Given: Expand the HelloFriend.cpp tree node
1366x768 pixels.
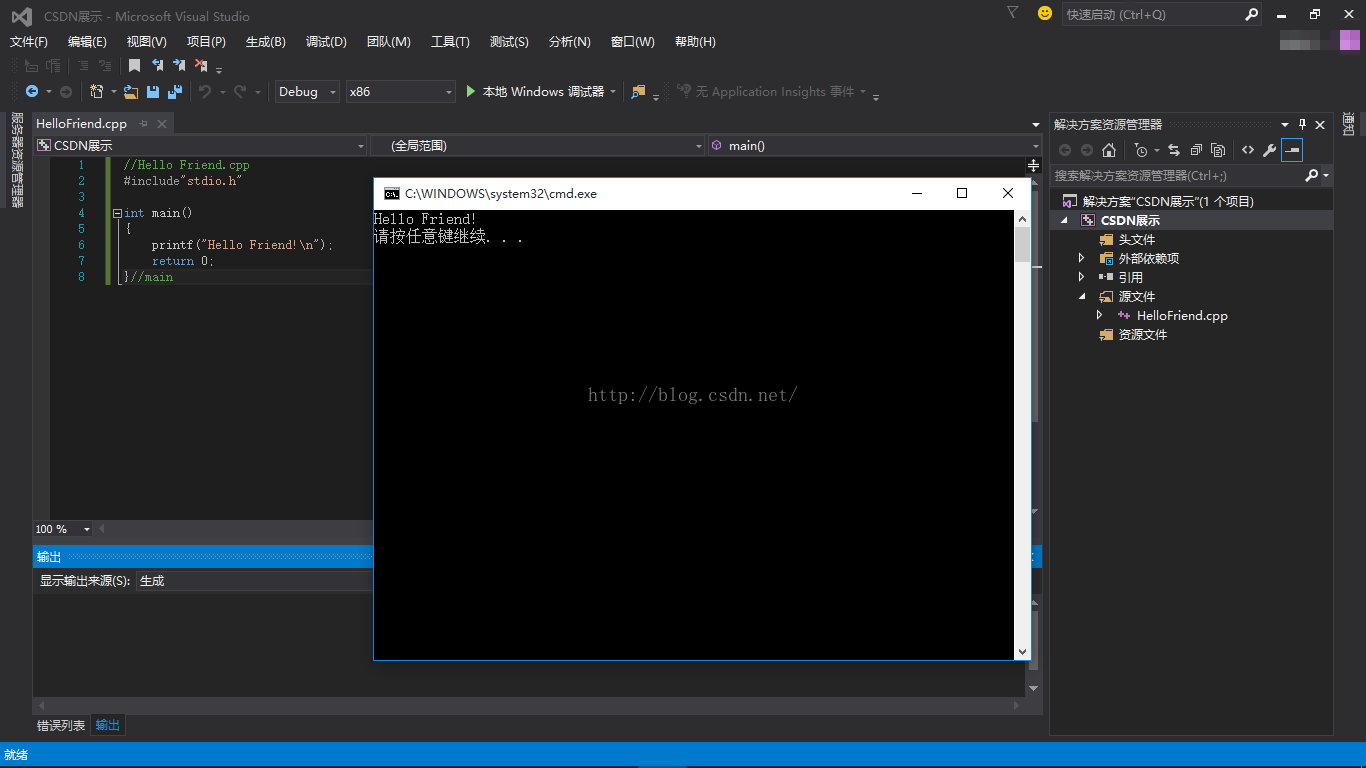Looking at the screenshot, I should click(x=1099, y=315).
